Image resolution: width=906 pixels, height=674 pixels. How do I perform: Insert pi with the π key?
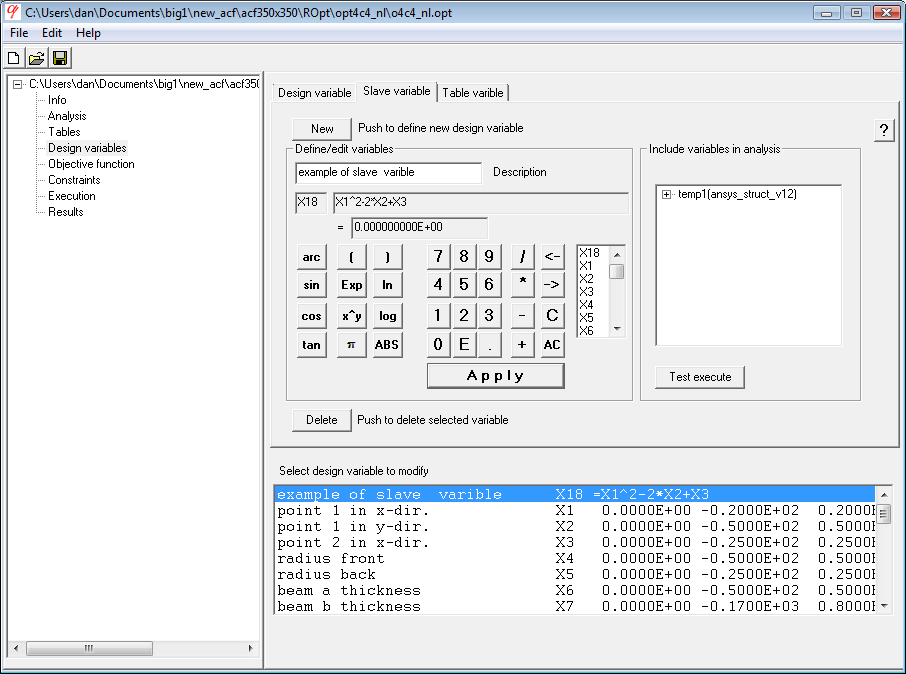click(351, 345)
